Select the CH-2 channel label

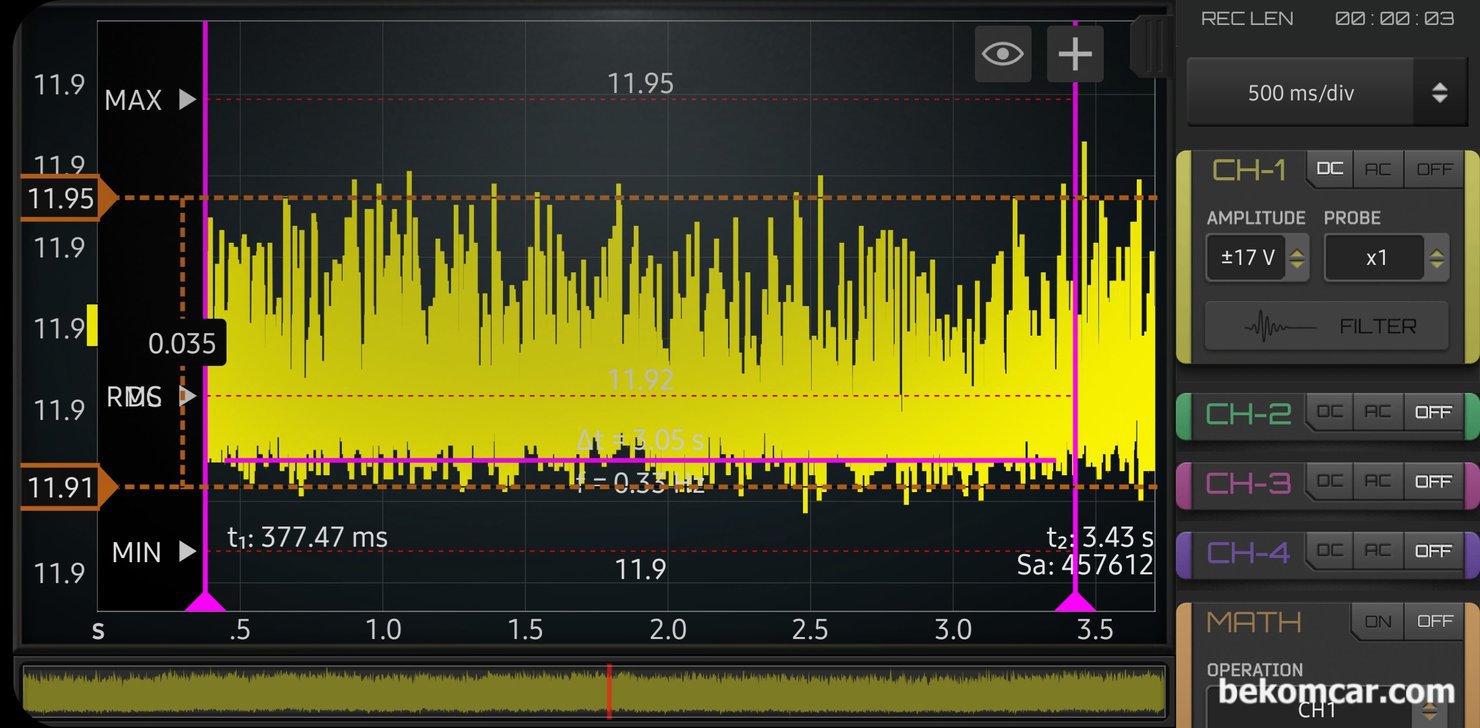coord(1249,413)
